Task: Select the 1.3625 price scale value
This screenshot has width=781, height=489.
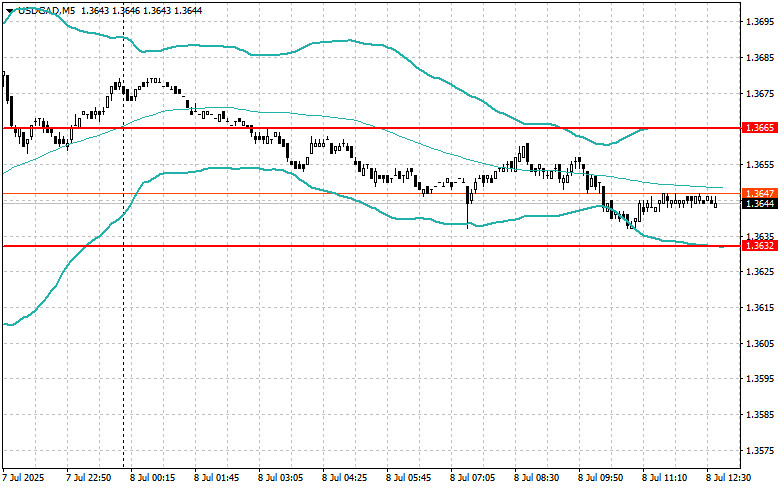Action: pyautogui.click(x=760, y=272)
